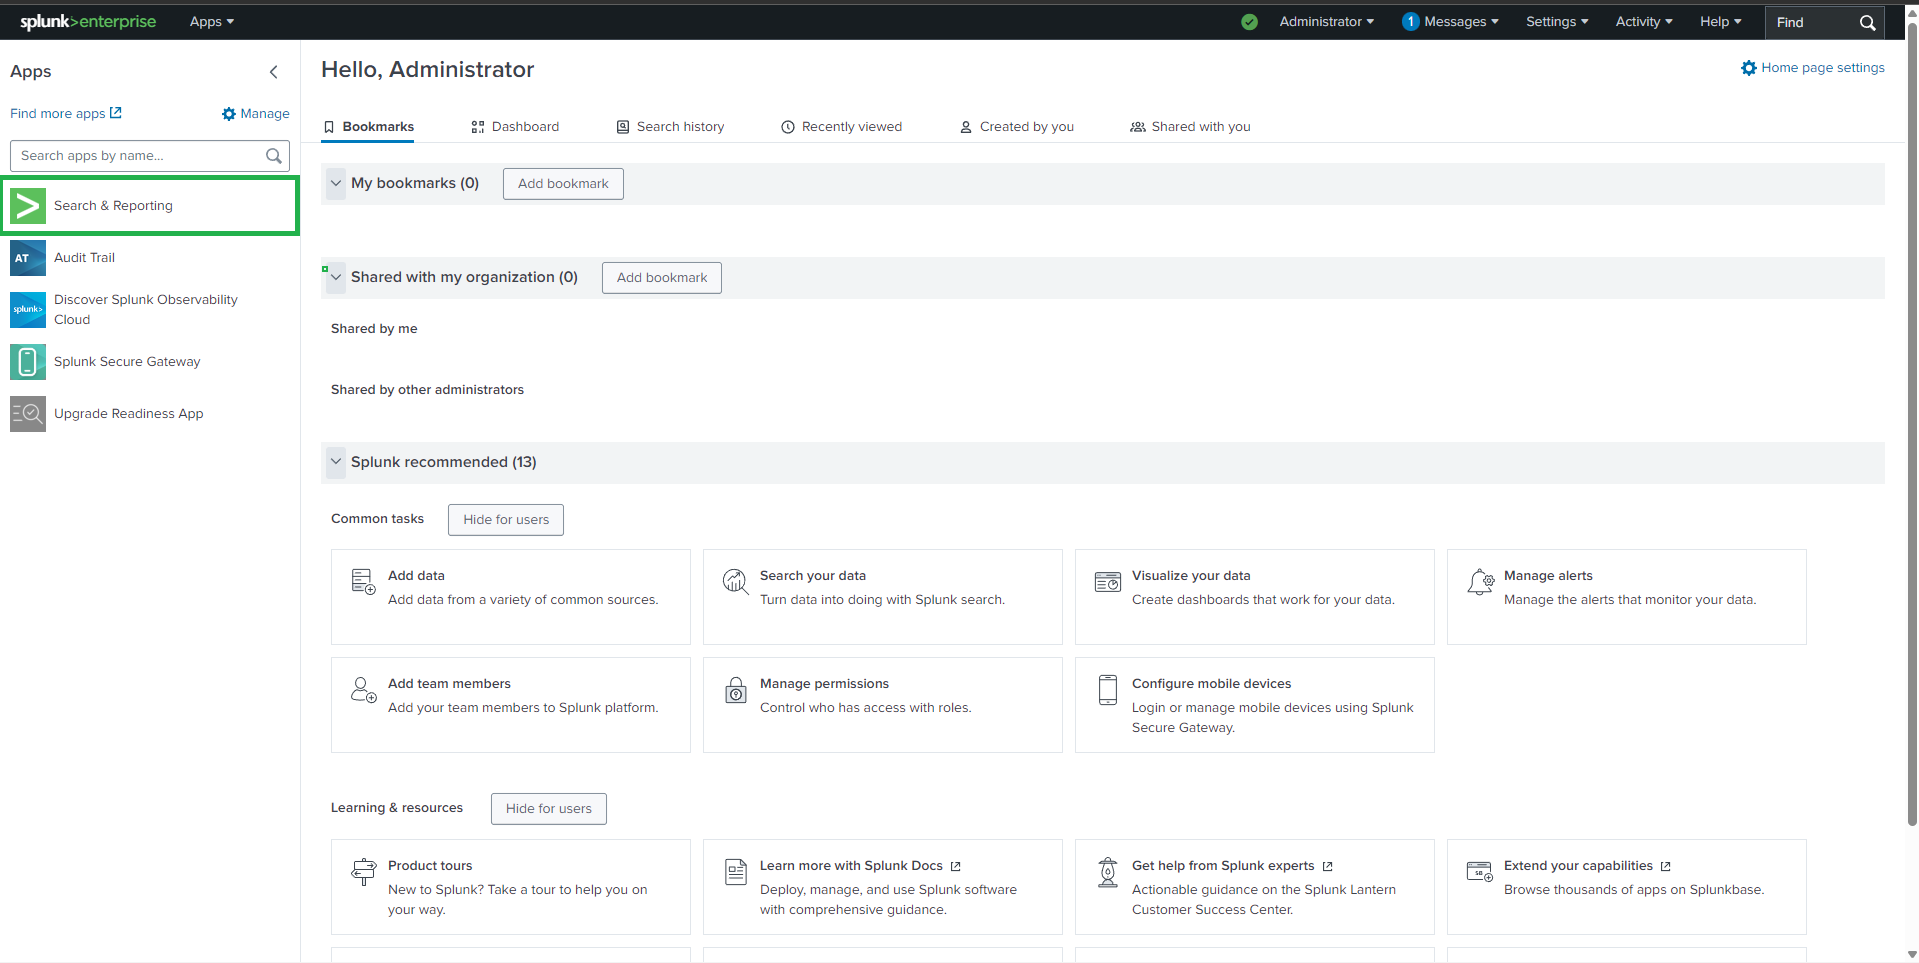Viewport: 1919px width, 963px height.
Task: Click the Manage permissions card title
Action: pos(824,684)
